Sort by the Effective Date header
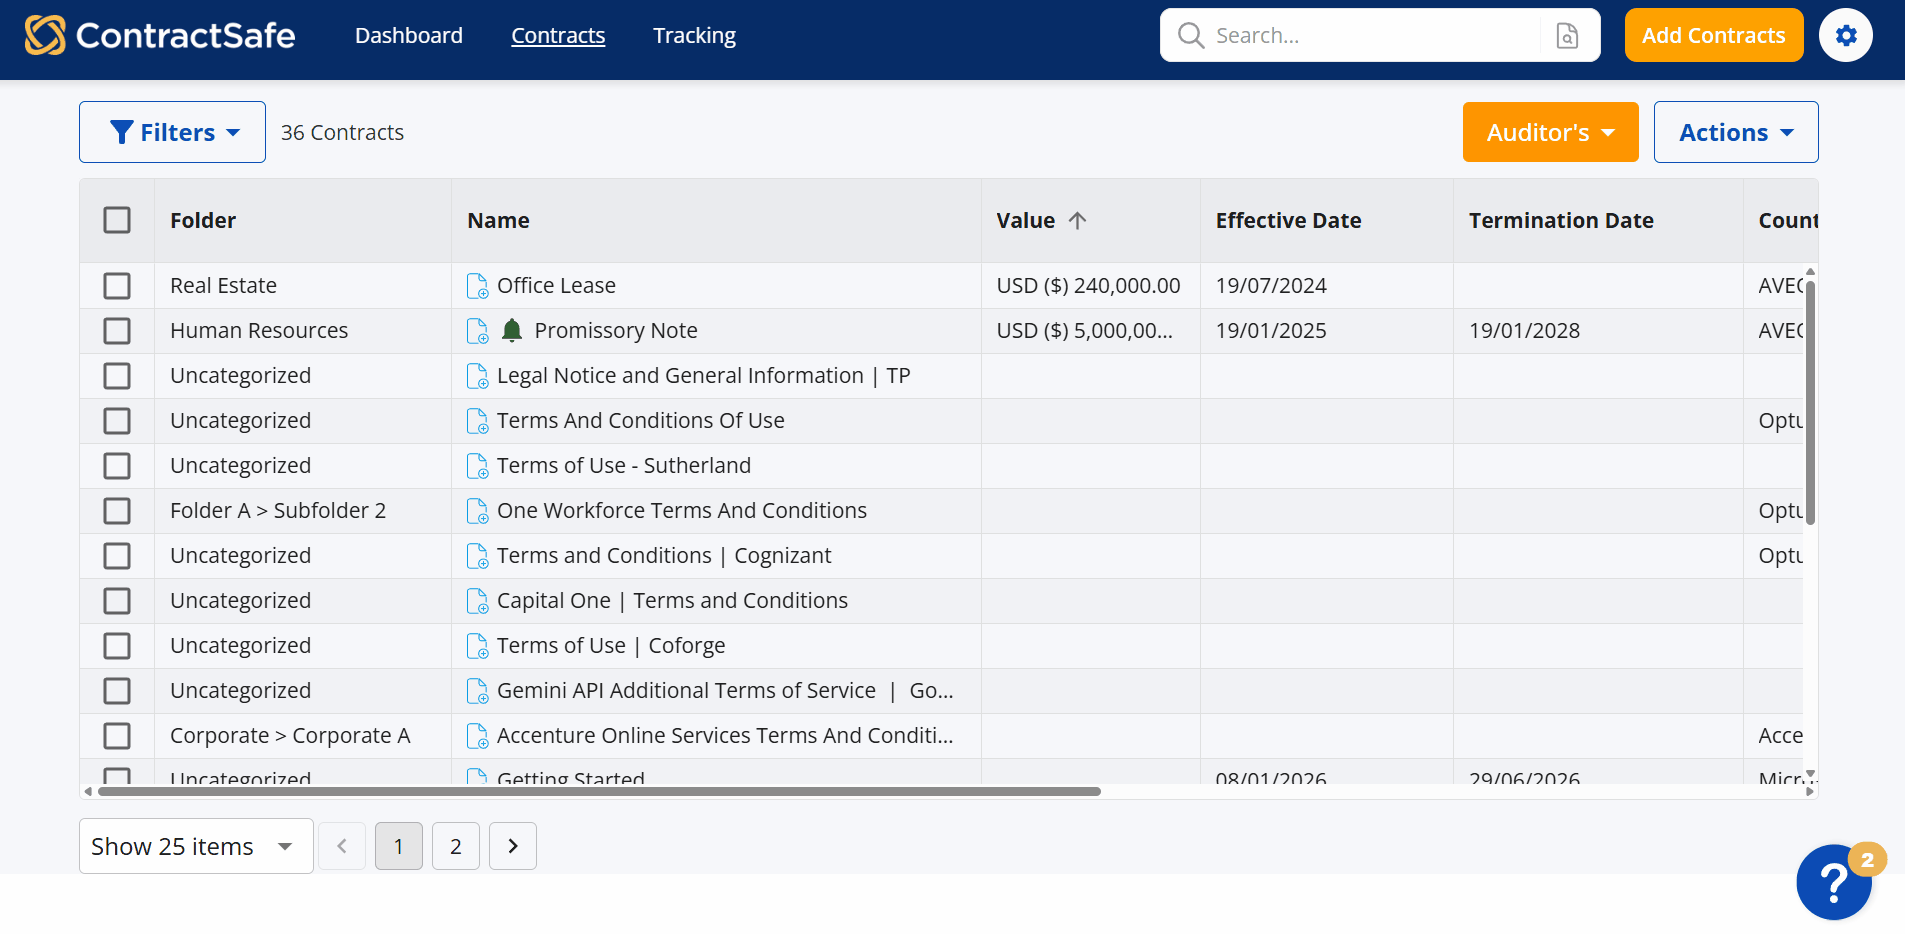 pos(1288,220)
